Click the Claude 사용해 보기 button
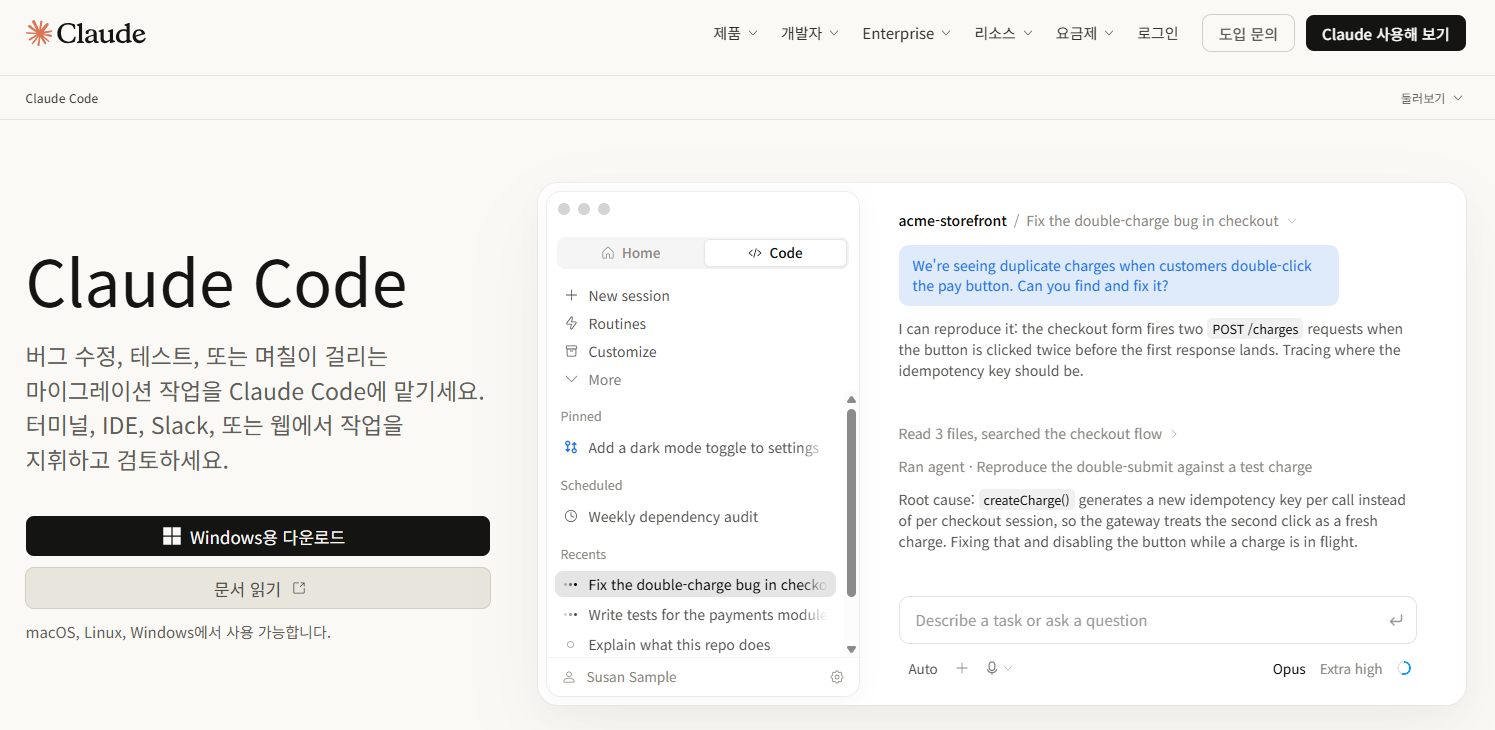This screenshot has height=730, width=1495. [1386, 33]
